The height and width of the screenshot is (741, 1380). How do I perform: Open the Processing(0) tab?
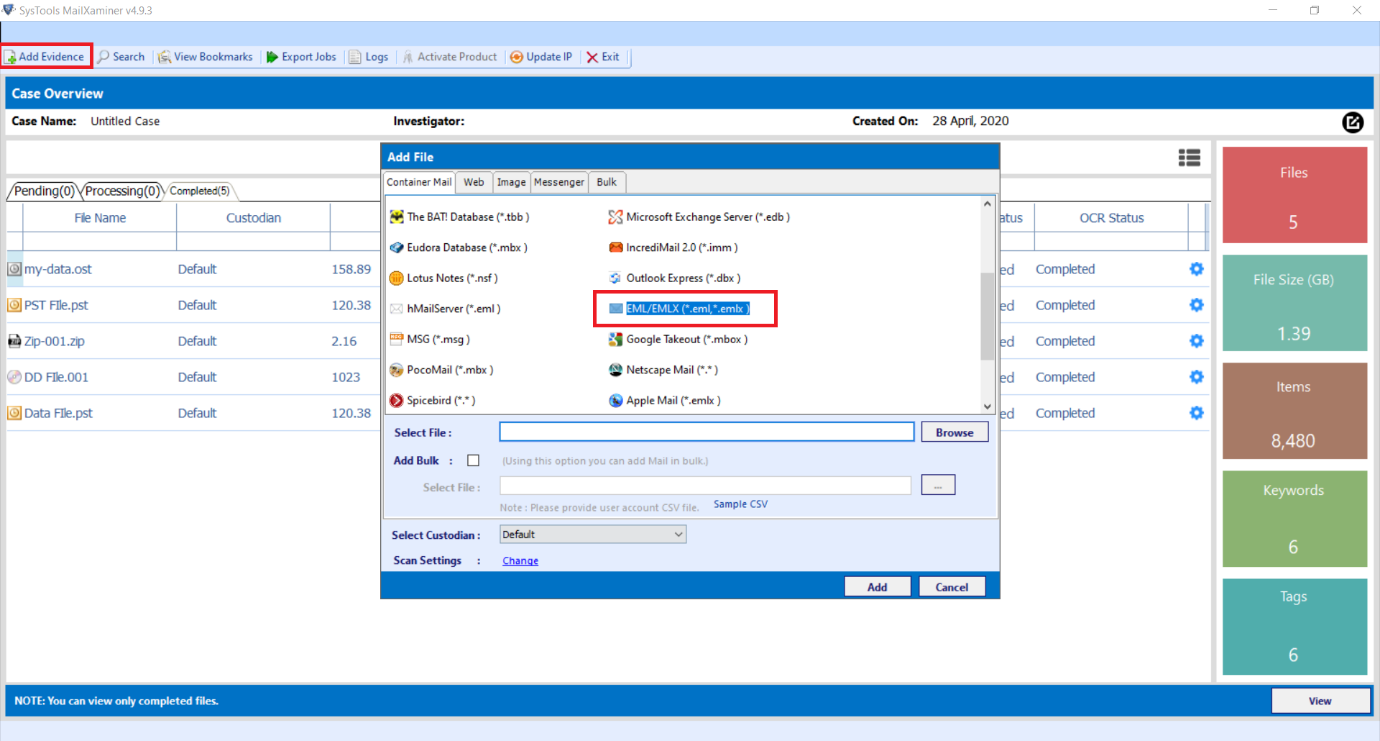coord(122,191)
